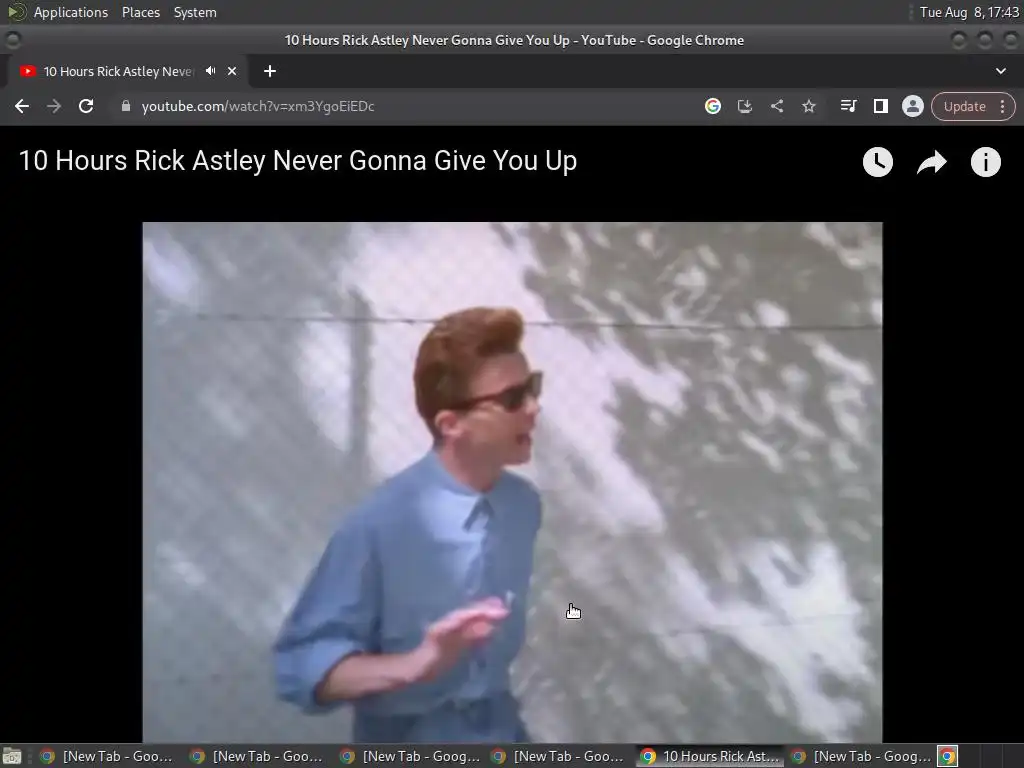Click the browser forward arrow
The image size is (1024, 768).
coord(54,106)
